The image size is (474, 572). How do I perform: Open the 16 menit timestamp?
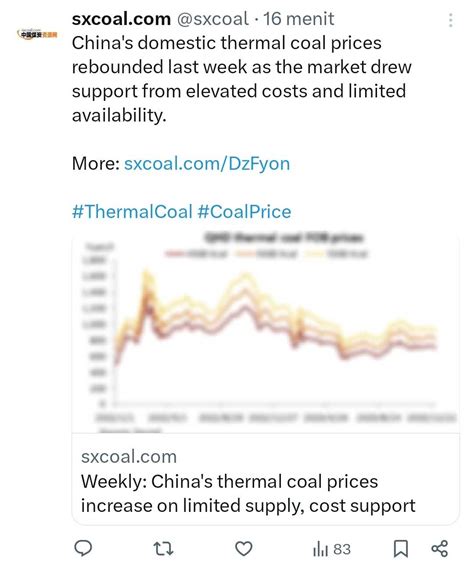pos(299,19)
